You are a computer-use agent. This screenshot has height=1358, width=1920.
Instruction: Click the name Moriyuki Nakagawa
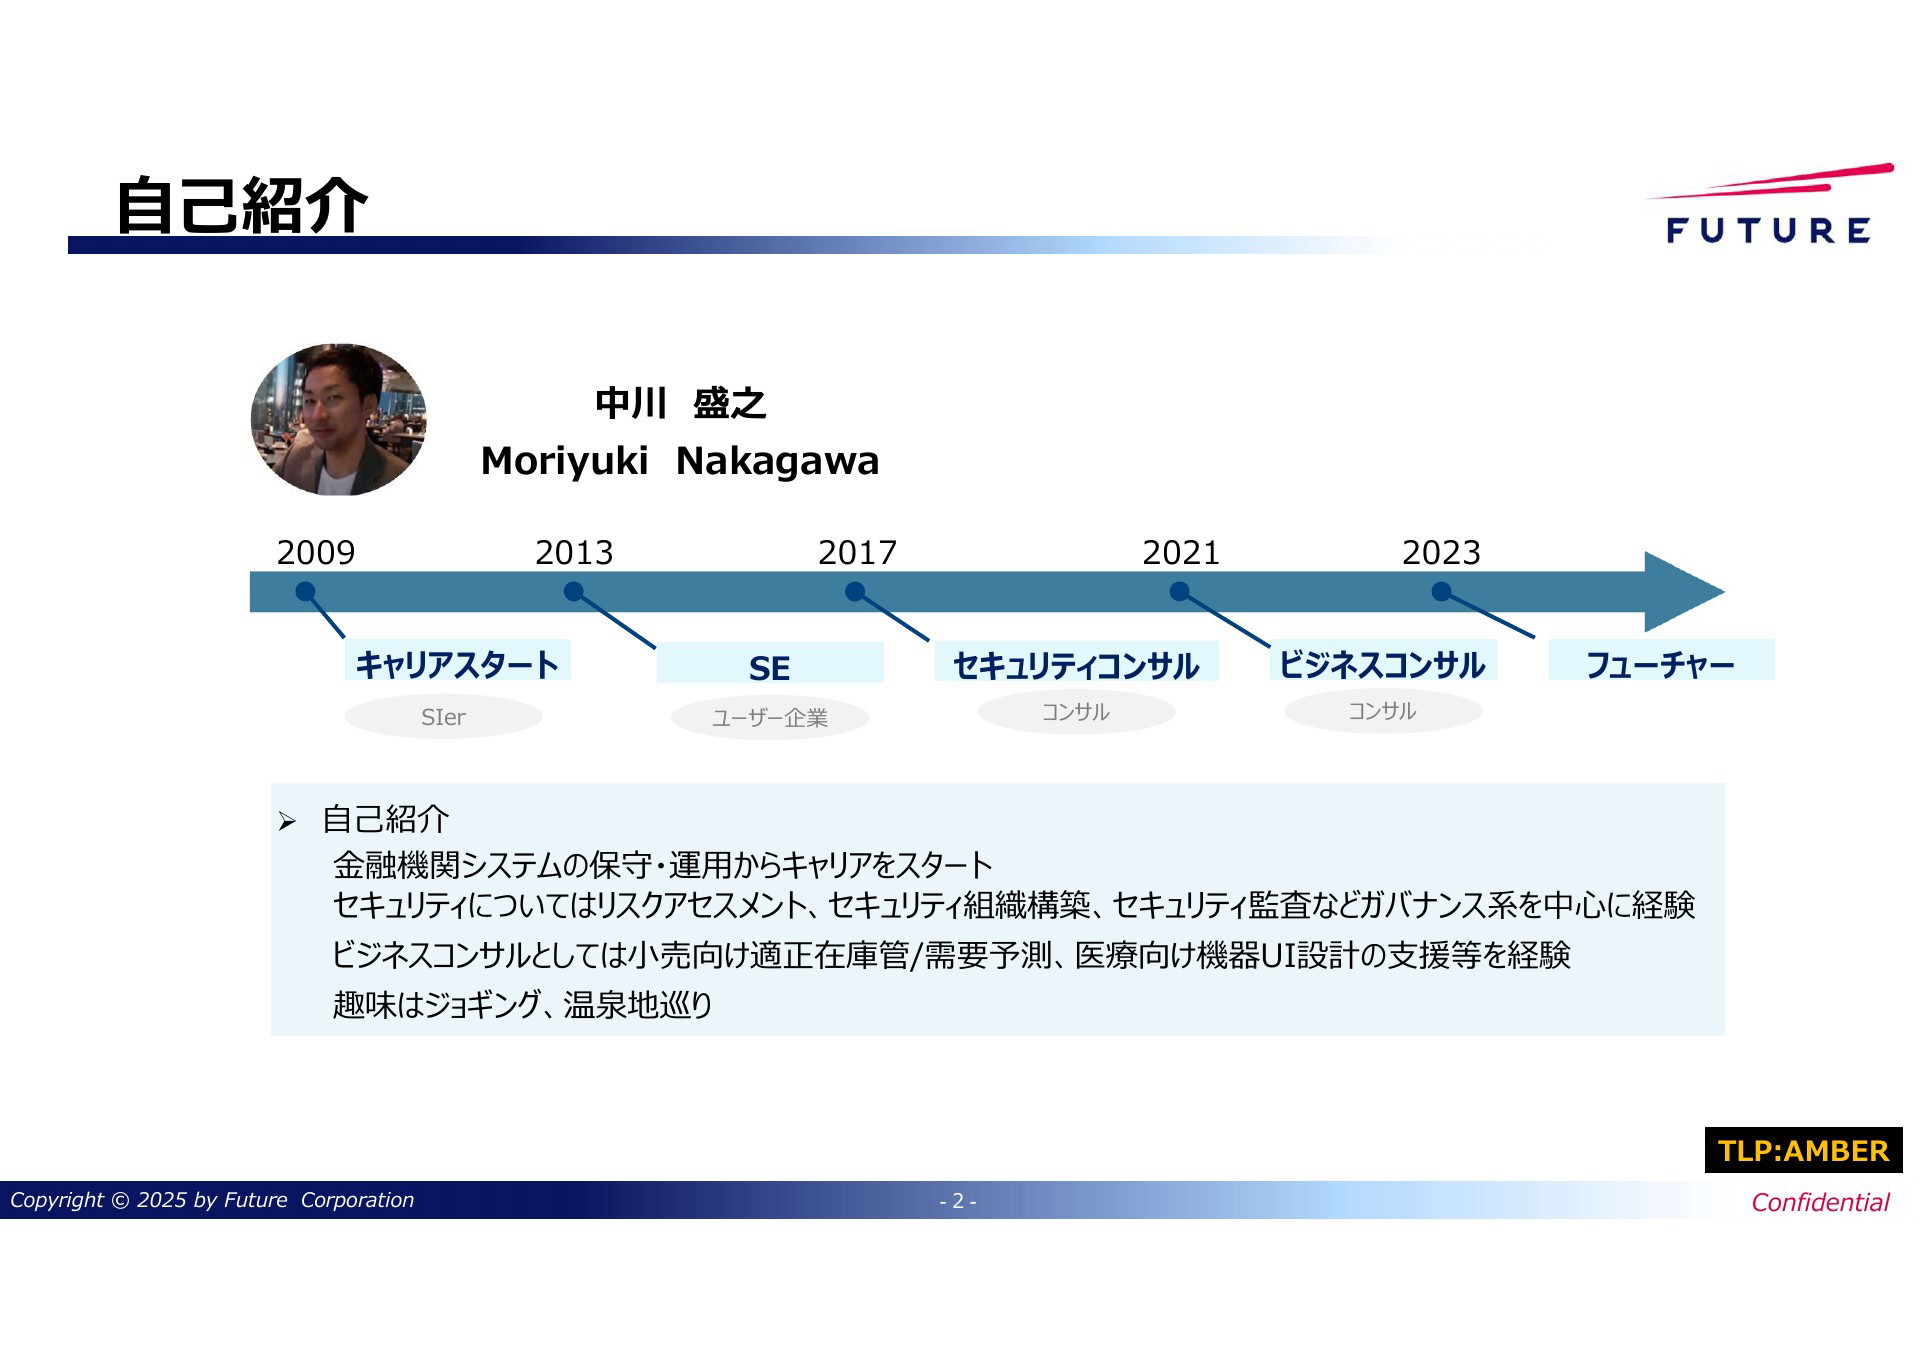680,461
